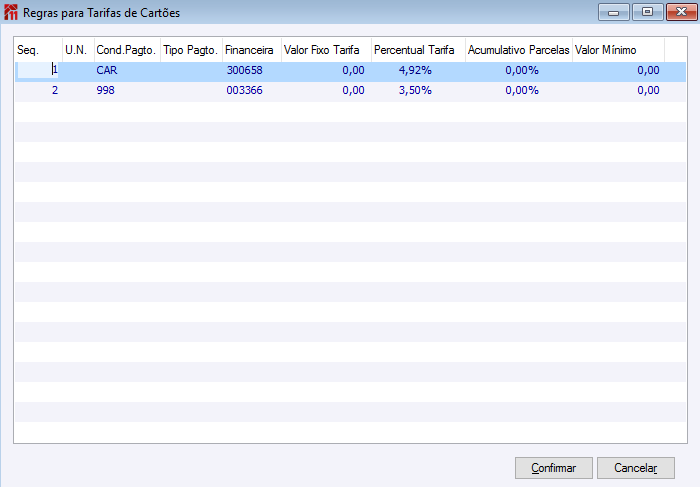Confirm the card tariff rules
Viewport: 700px width, 487px height.
click(554, 468)
